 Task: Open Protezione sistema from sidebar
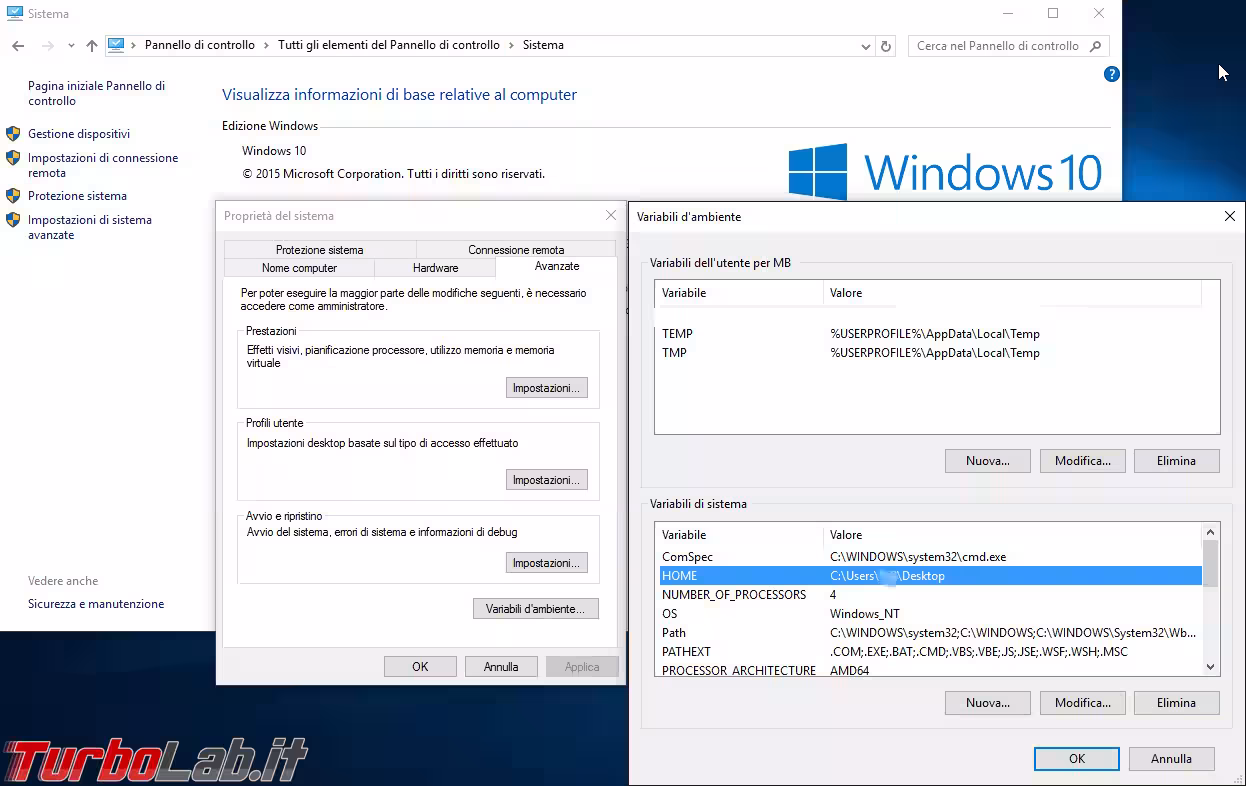(77, 196)
